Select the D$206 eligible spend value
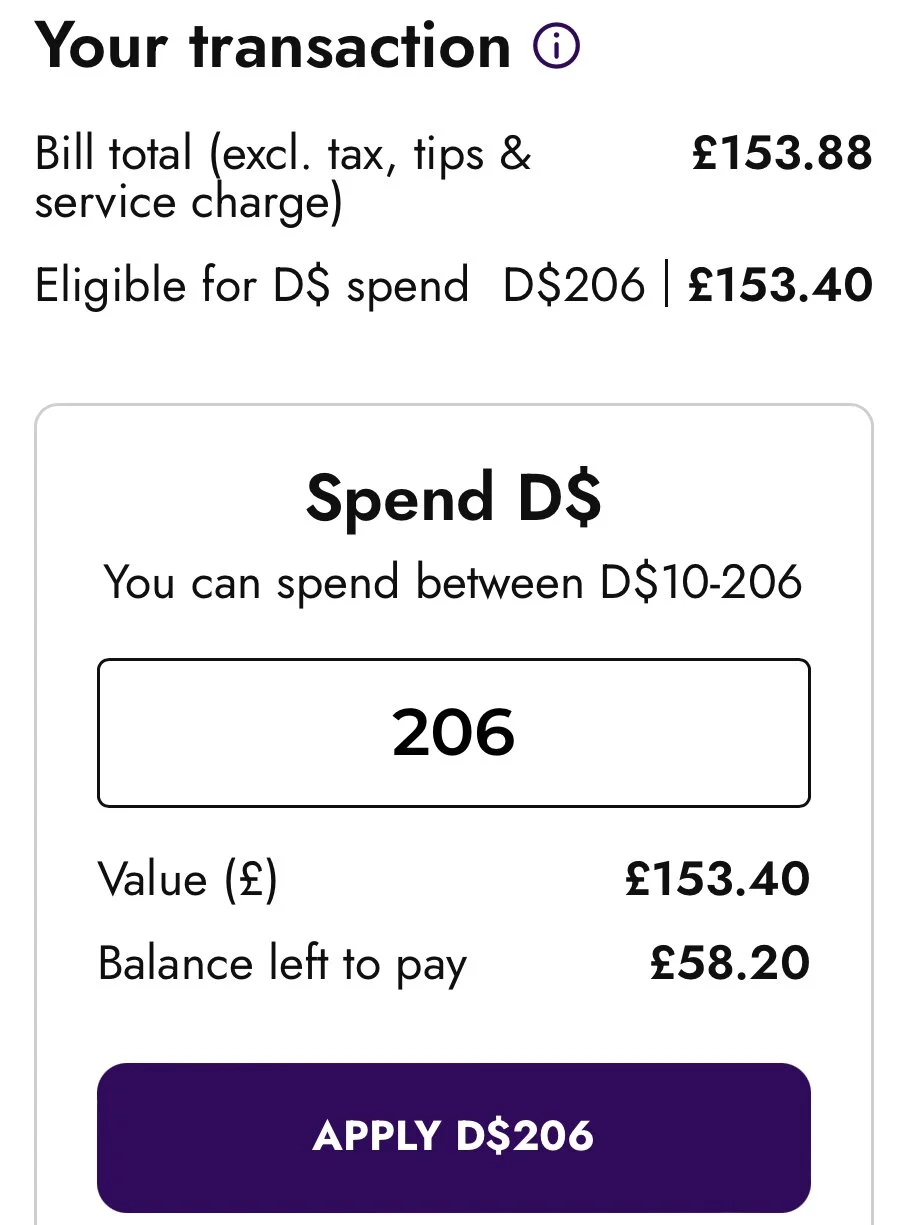 574,286
